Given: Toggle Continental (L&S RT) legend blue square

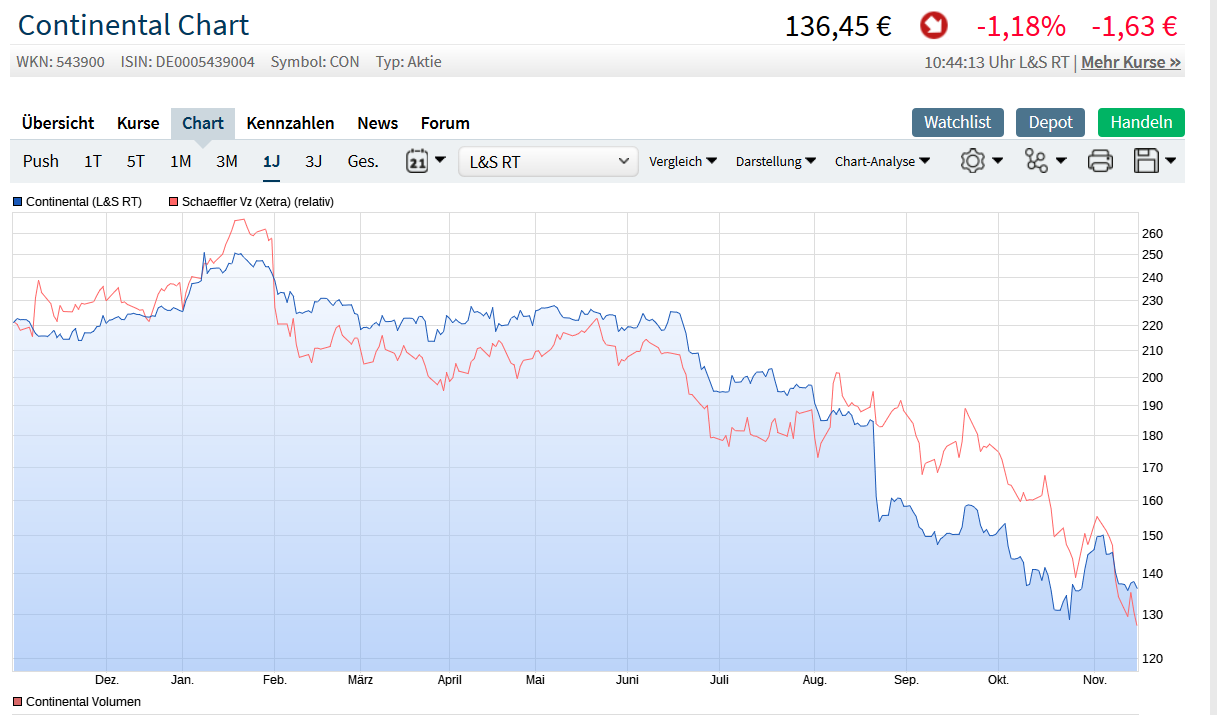Looking at the screenshot, I should (17, 201).
